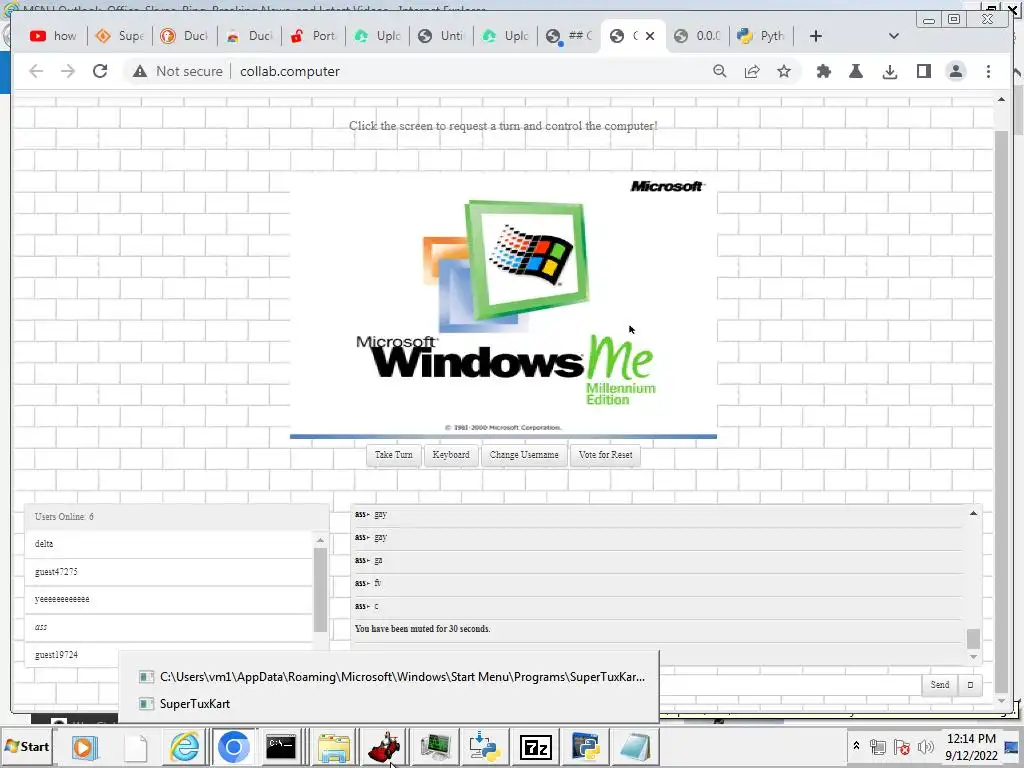Click Vote for Reset button
This screenshot has width=1024, height=768.
605,455
